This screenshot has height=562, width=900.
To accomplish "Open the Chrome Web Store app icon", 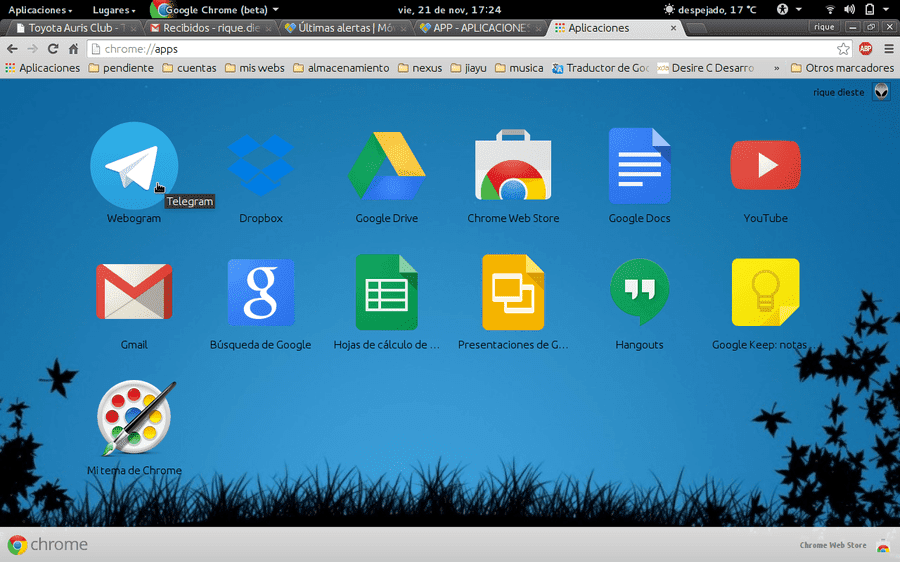I will click(x=513, y=165).
